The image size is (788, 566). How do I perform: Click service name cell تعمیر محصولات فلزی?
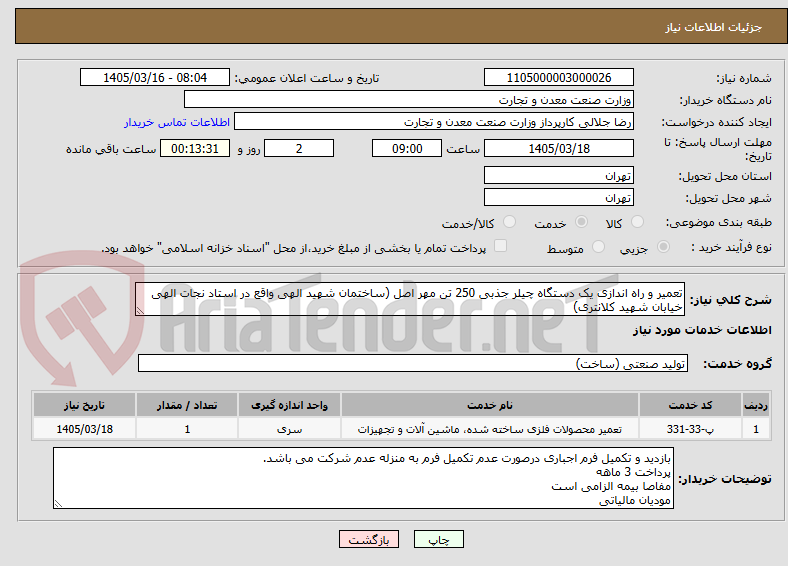(x=490, y=429)
